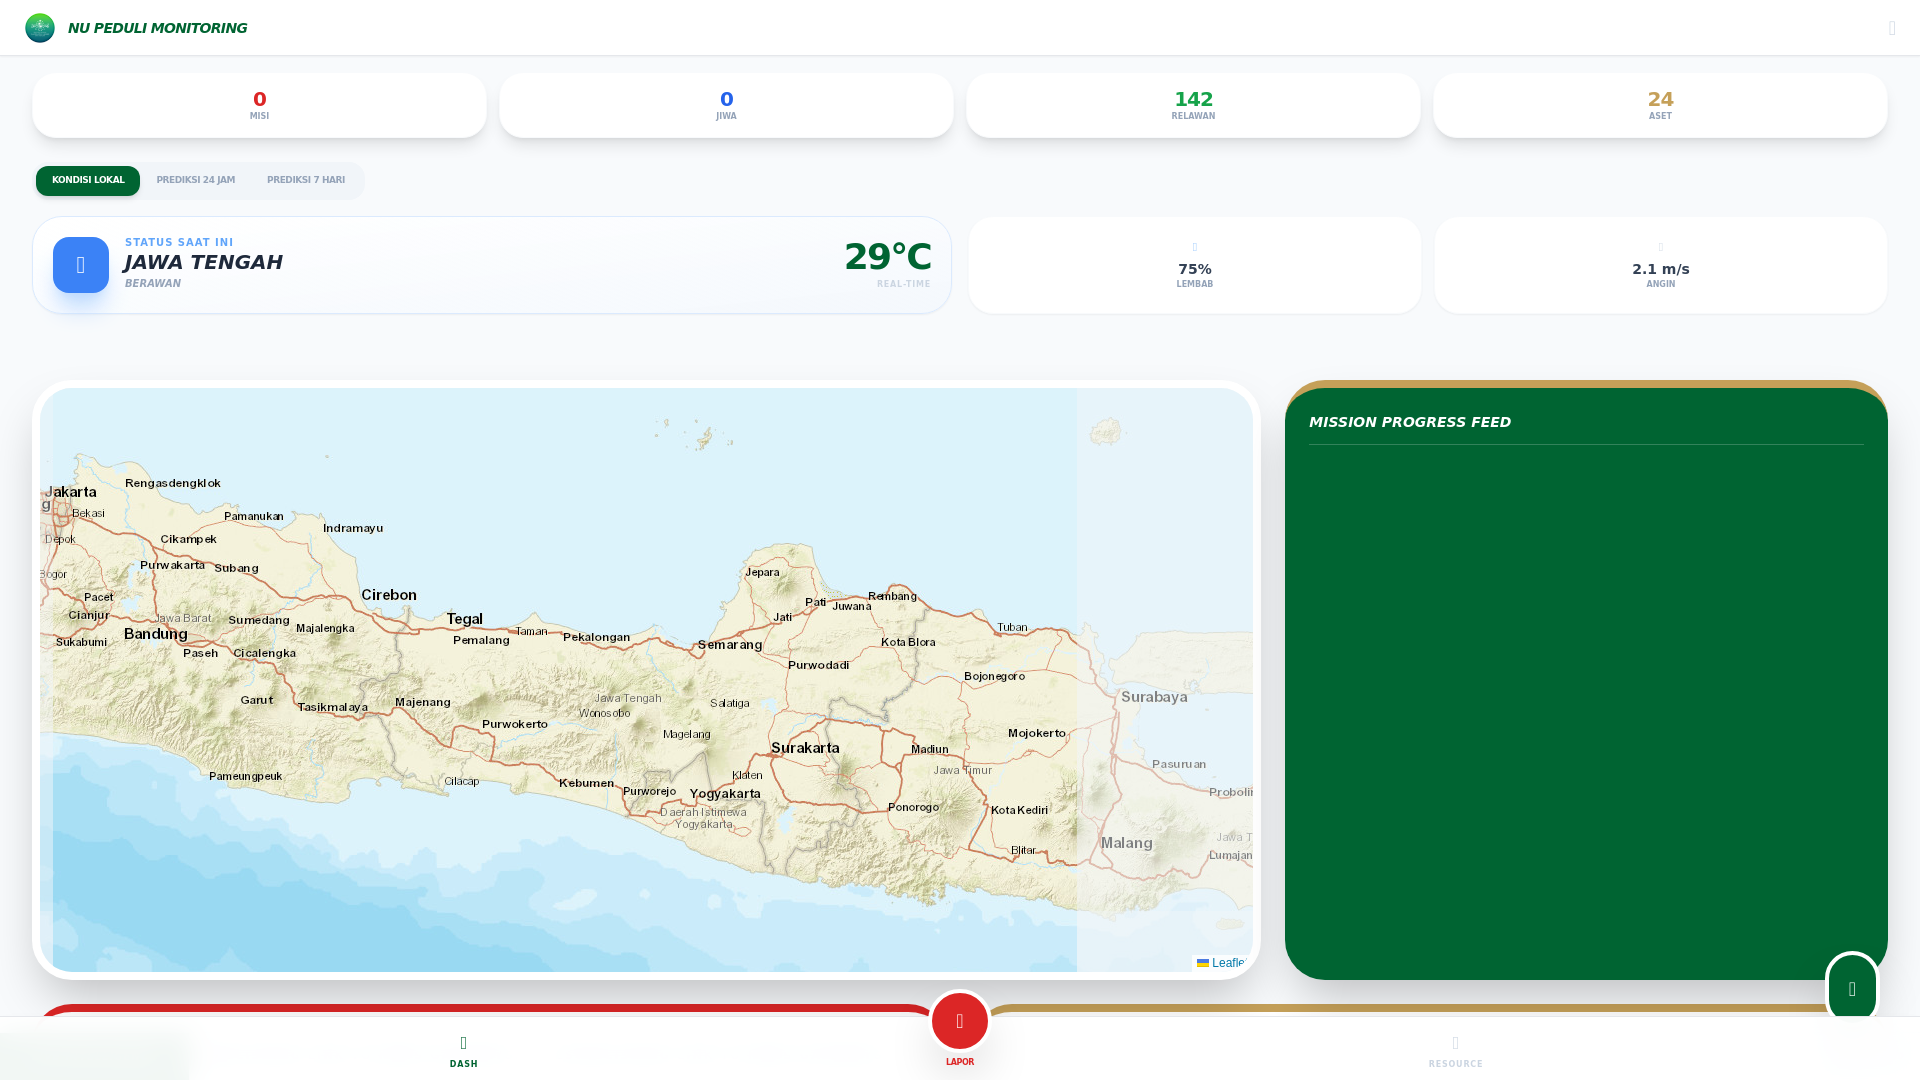
Task: Open the 142 RELAWAN stat card
Action: point(1193,105)
